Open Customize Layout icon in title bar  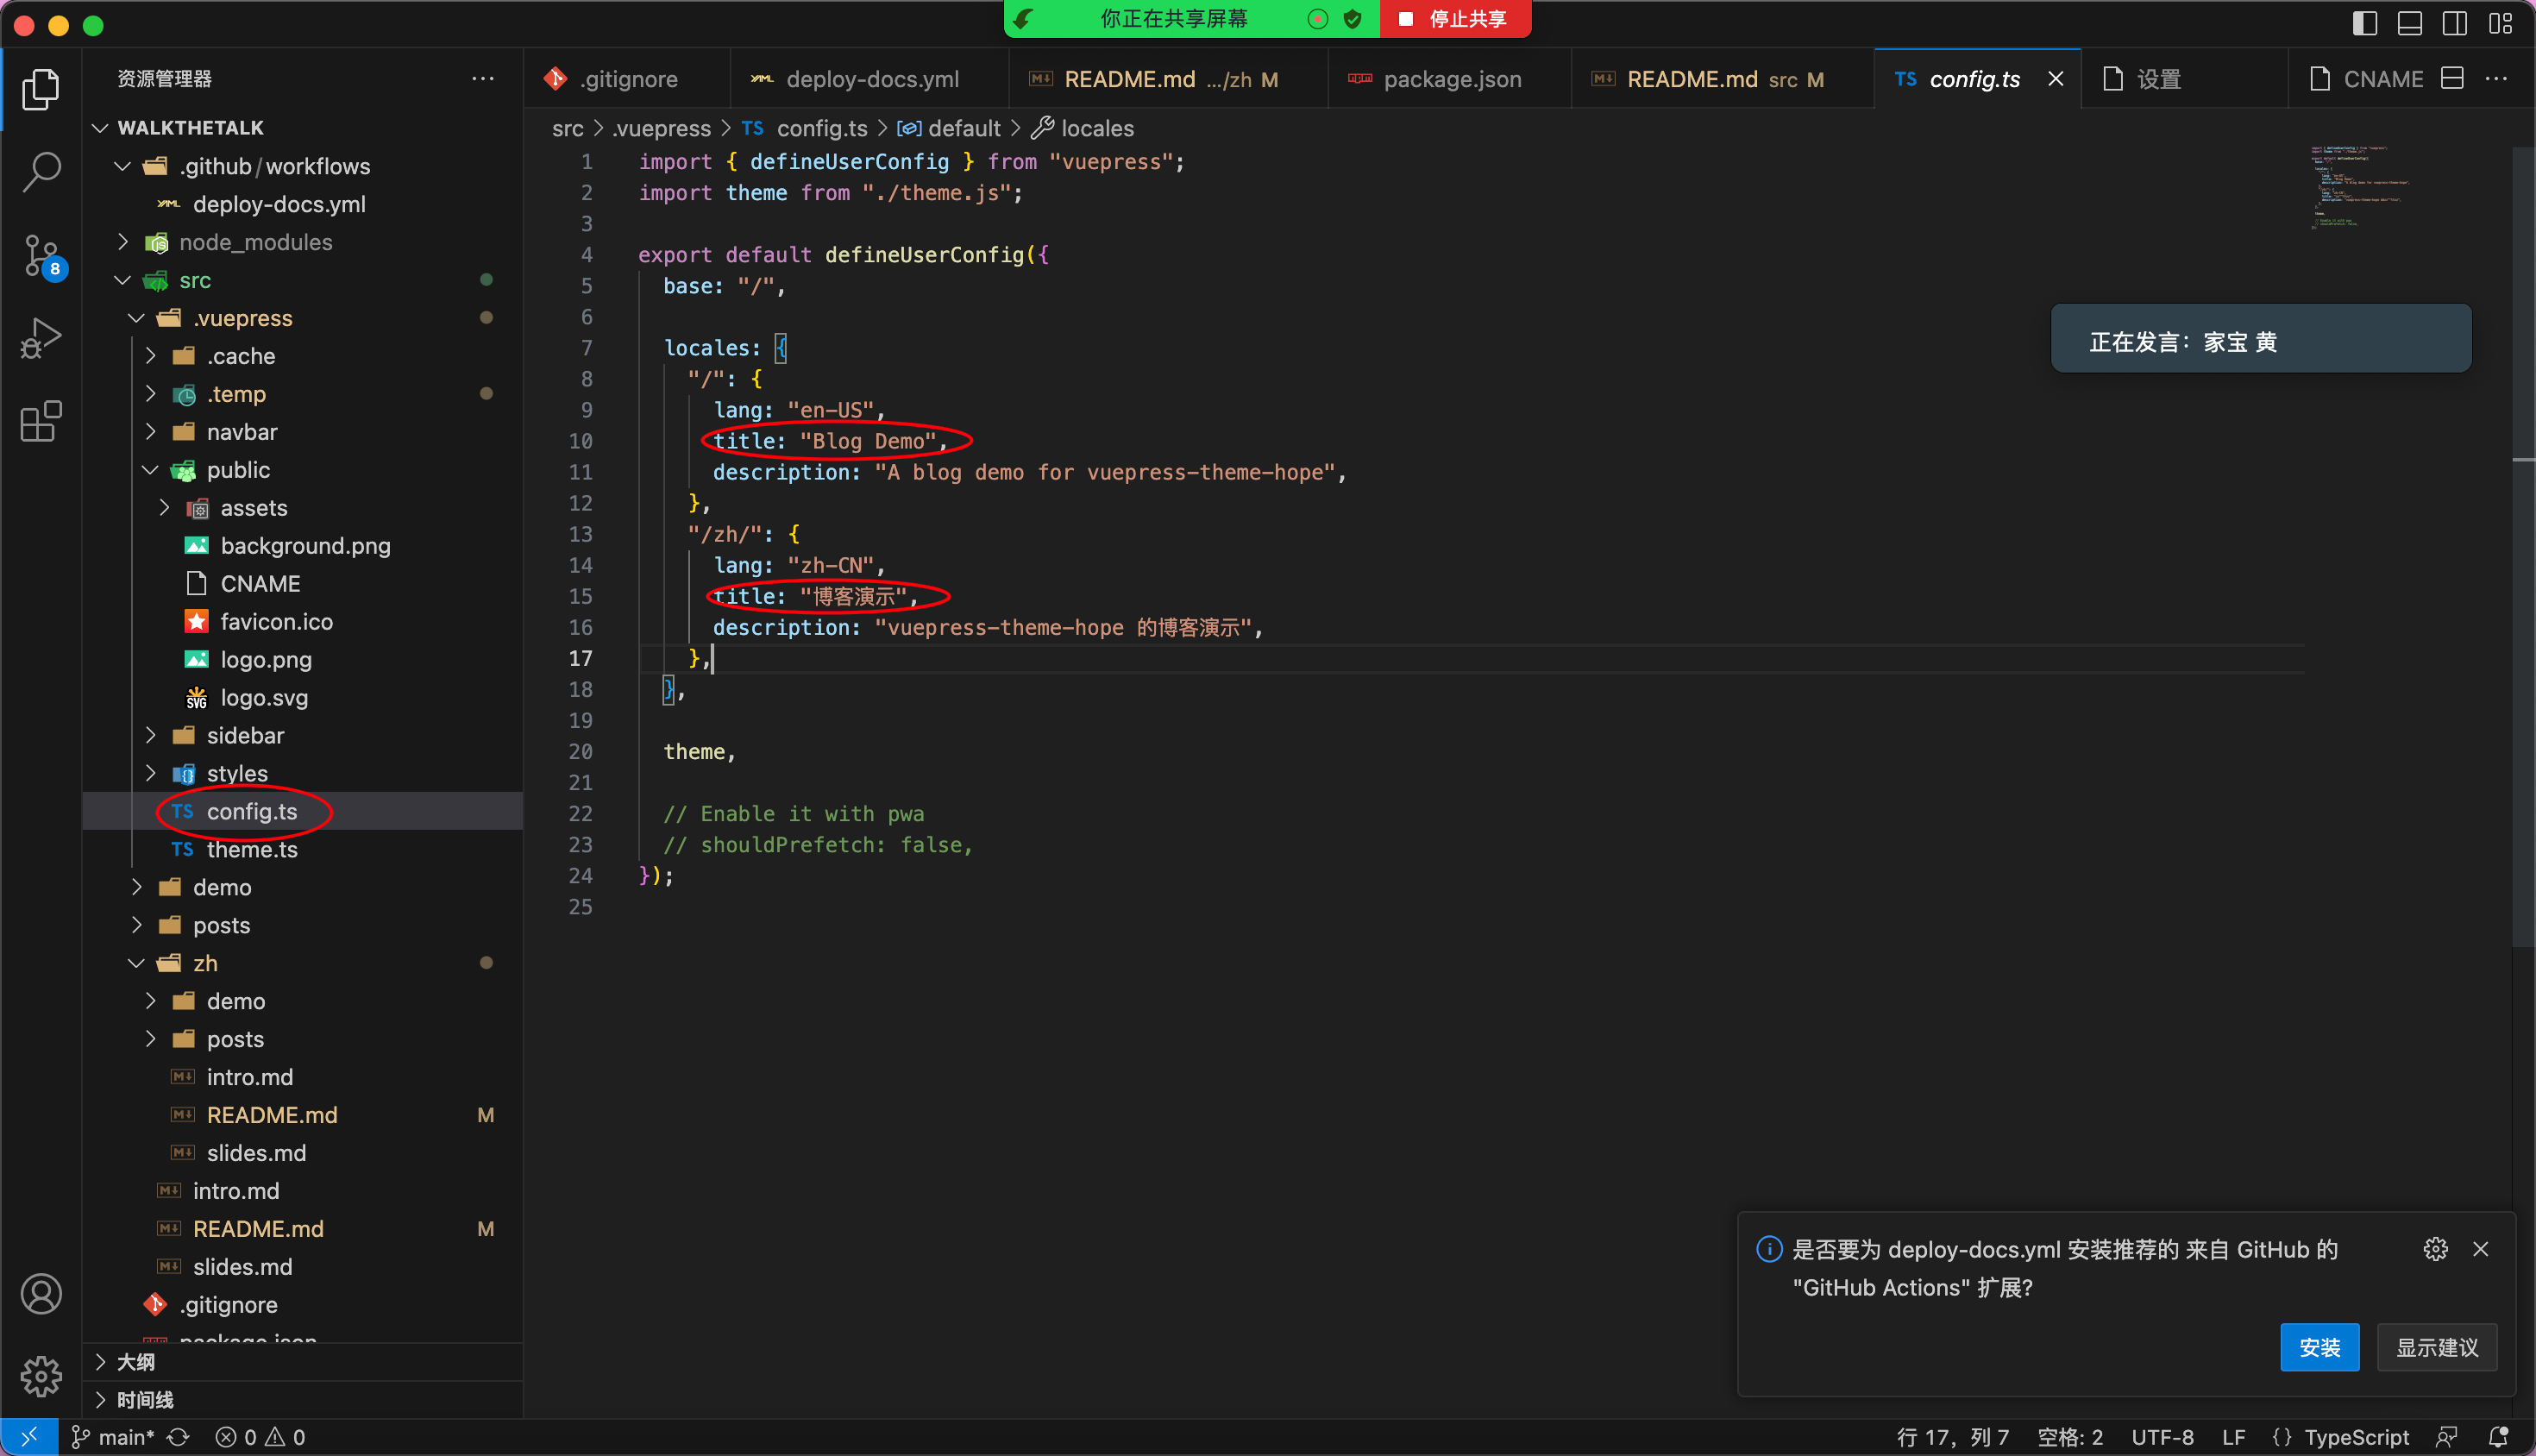[x=2500, y=23]
